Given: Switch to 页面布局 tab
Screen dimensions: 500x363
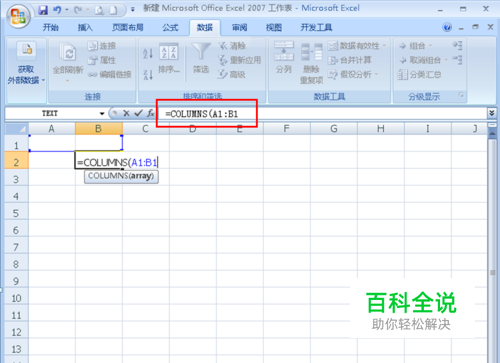Looking at the screenshot, I should (128, 27).
